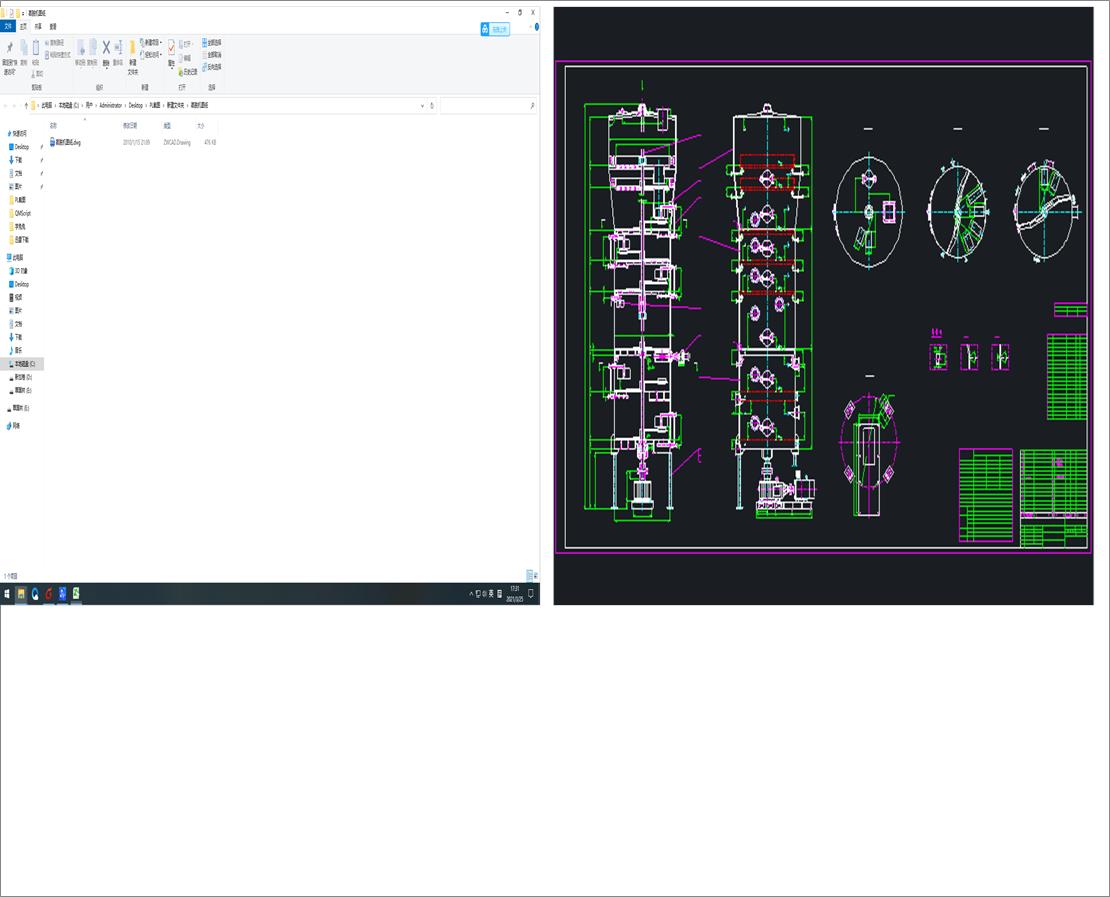1110x897 pixels.
Task: Select Local Disk (C:) in the navigation pane
Action: pos(22,364)
